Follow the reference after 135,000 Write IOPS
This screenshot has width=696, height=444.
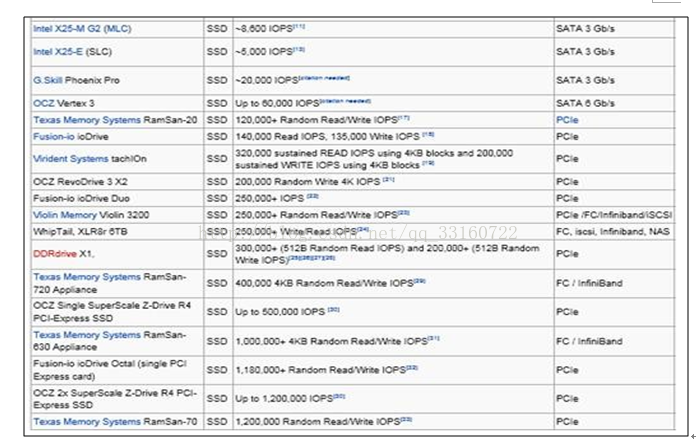point(428,135)
